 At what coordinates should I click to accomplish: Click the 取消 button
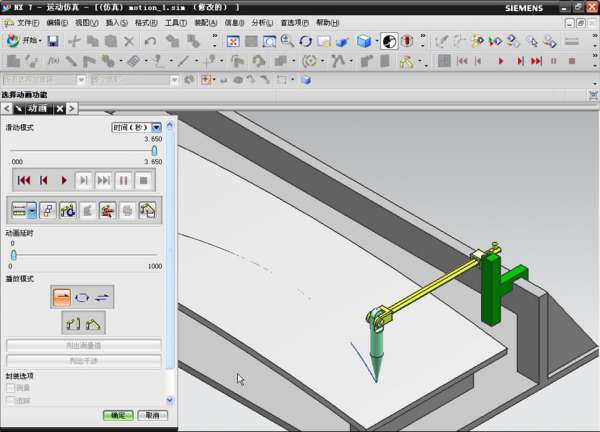151,414
